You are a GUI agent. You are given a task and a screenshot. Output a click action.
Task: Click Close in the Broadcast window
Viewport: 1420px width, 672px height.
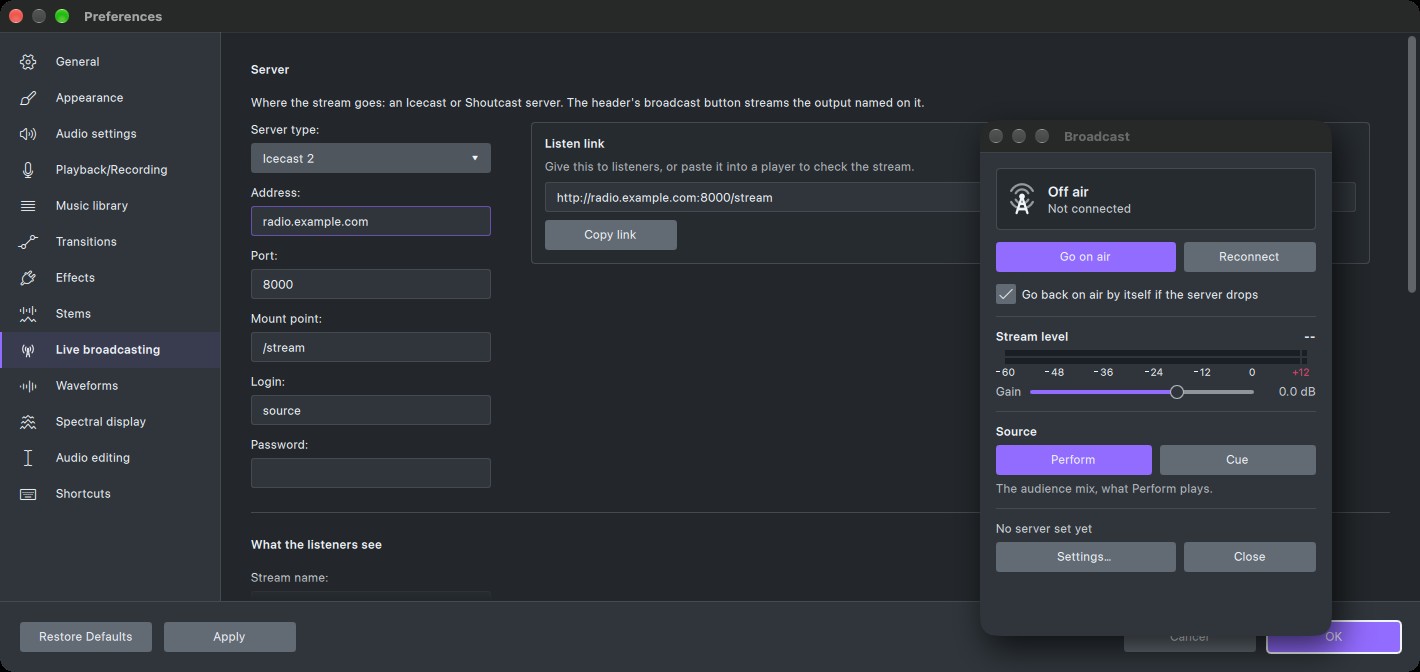[x=1250, y=557]
